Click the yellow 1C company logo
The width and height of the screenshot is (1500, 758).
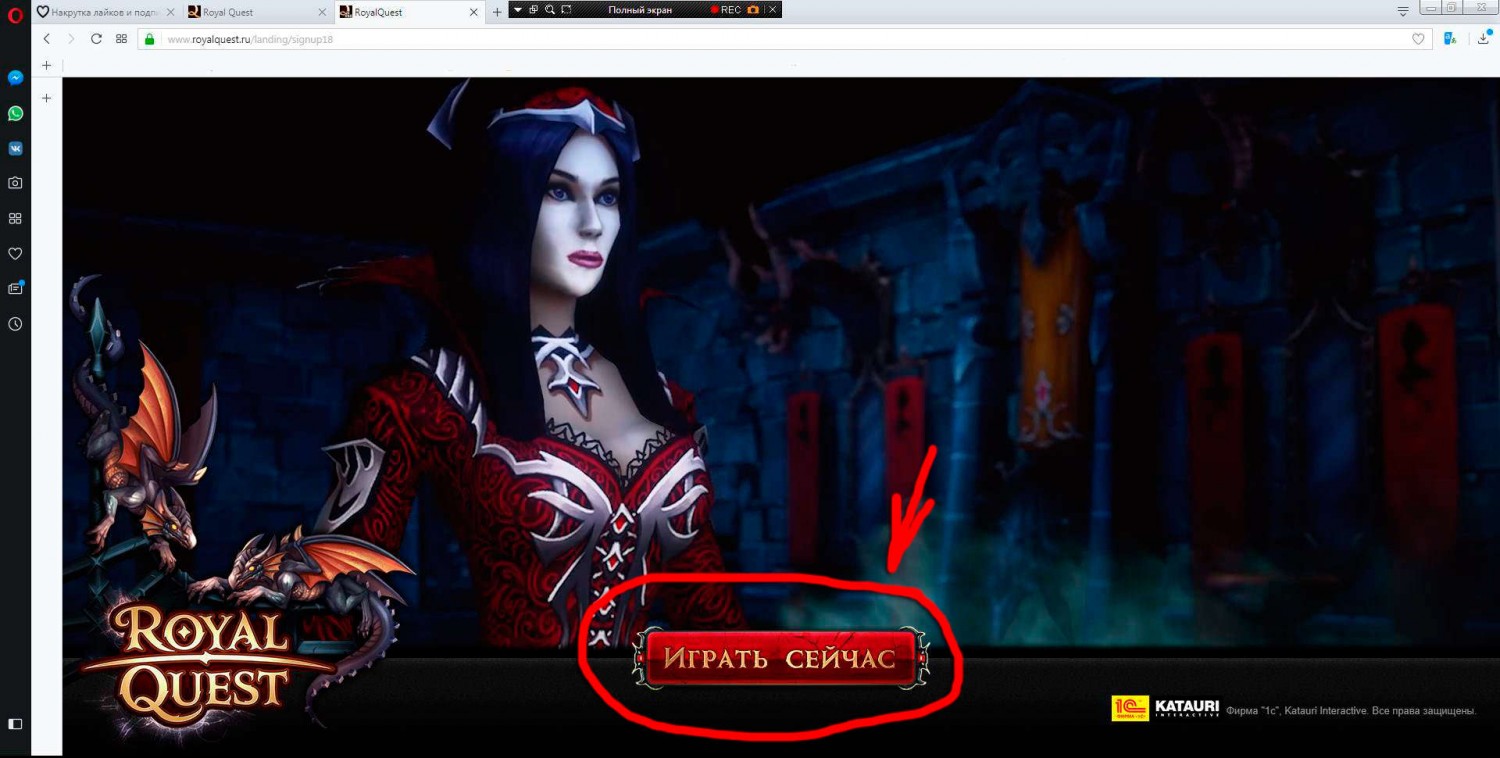tap(1130, 708)
